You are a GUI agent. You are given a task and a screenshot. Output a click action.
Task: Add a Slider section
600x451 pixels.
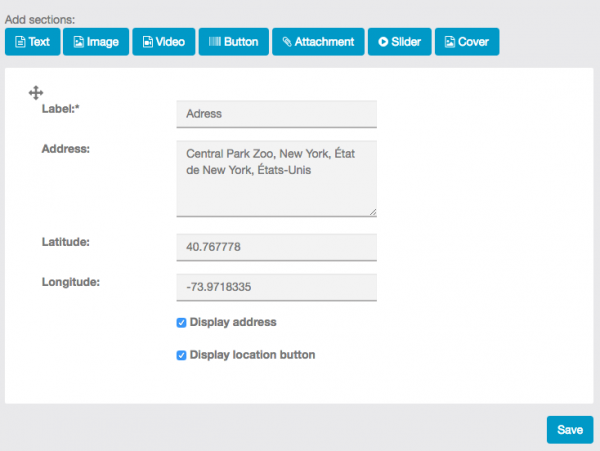pyautogui.click(x=399, y=42)
